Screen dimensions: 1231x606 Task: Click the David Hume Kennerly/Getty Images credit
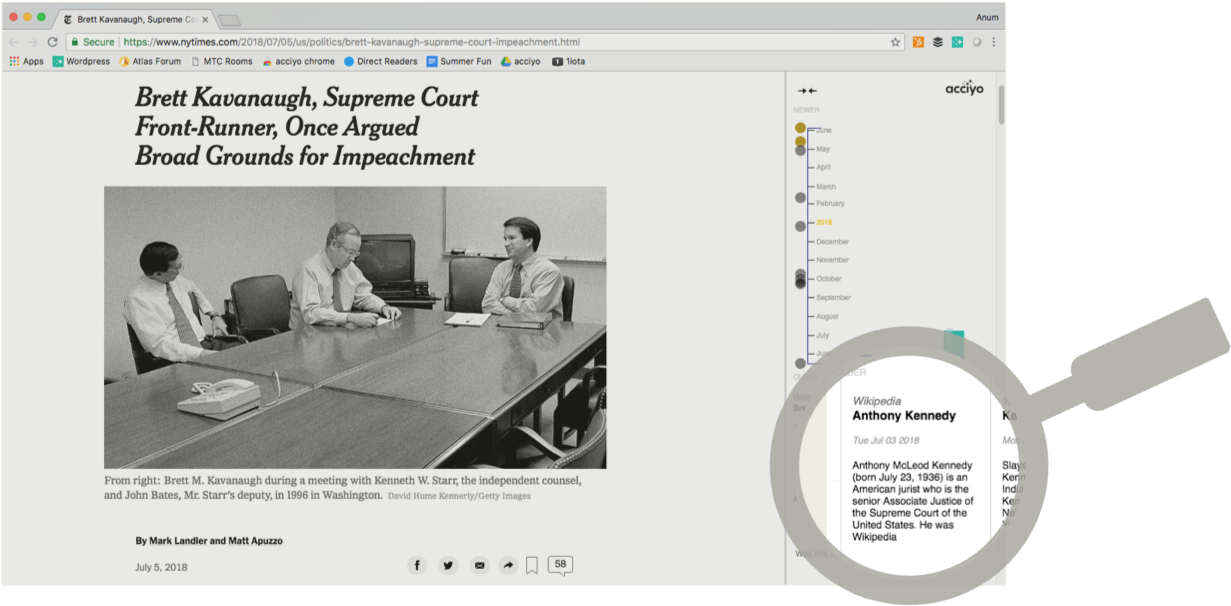tap(459, 496)
